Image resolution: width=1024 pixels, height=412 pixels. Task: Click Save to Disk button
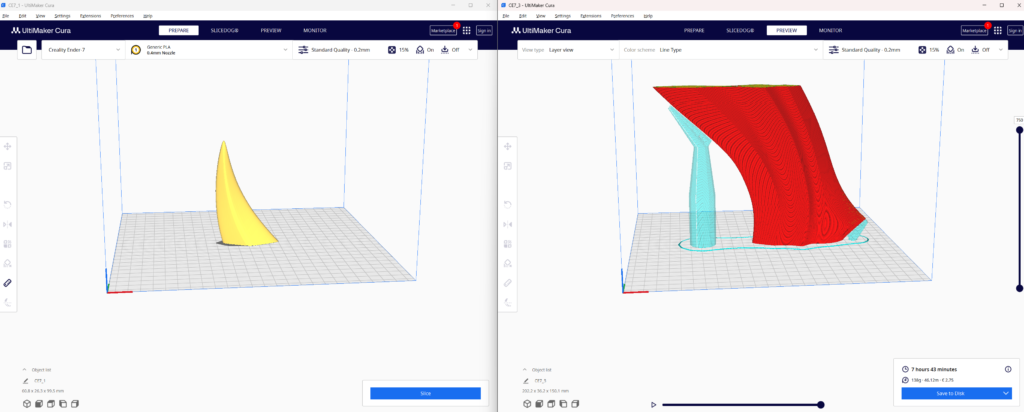coord(952,393)
